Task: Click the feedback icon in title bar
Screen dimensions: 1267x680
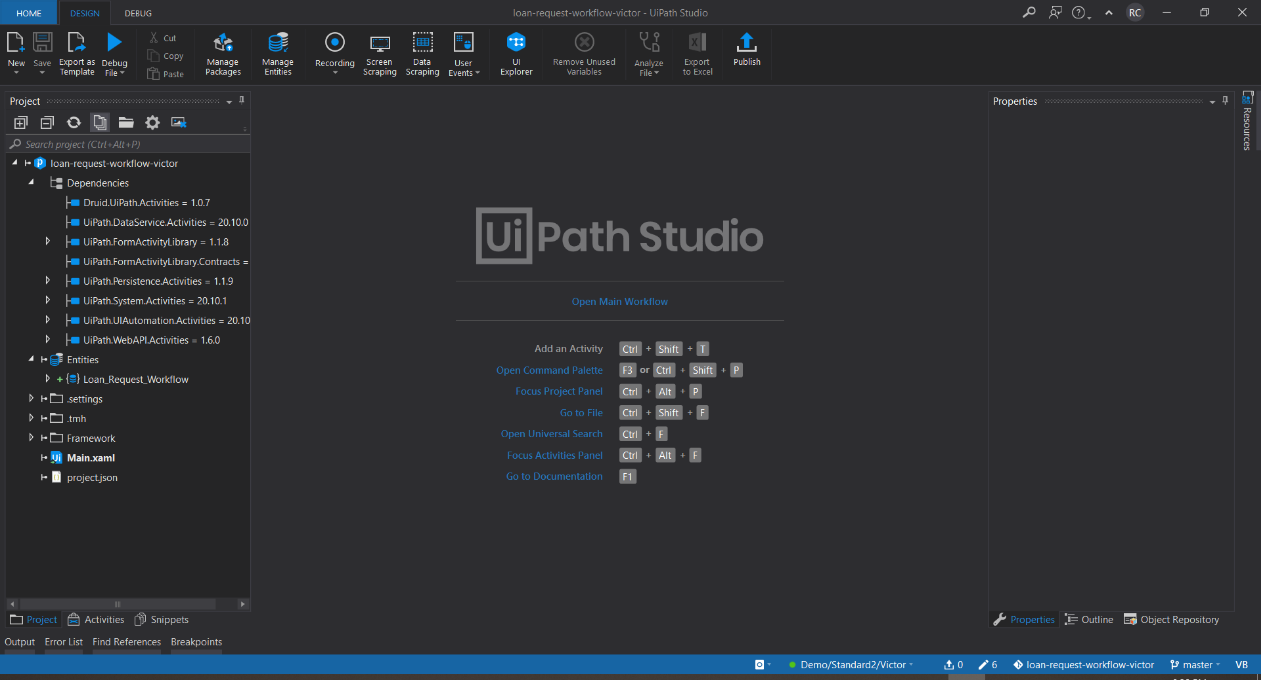Action: pyautogui.click(x=1055, y=12)
